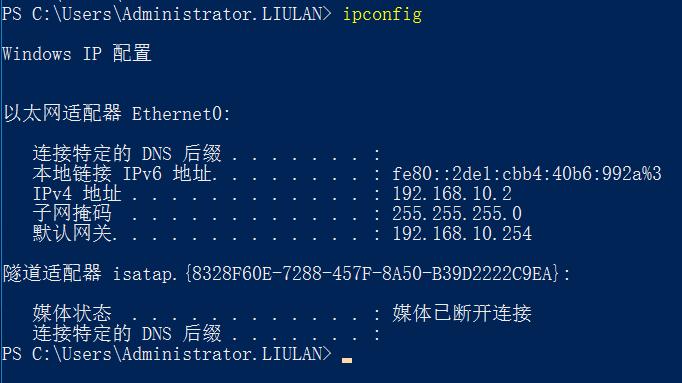Viewport: 682px width, 383px height.
Task: Click the IPv4 地址 label
Action: click(x=77, y=193)
